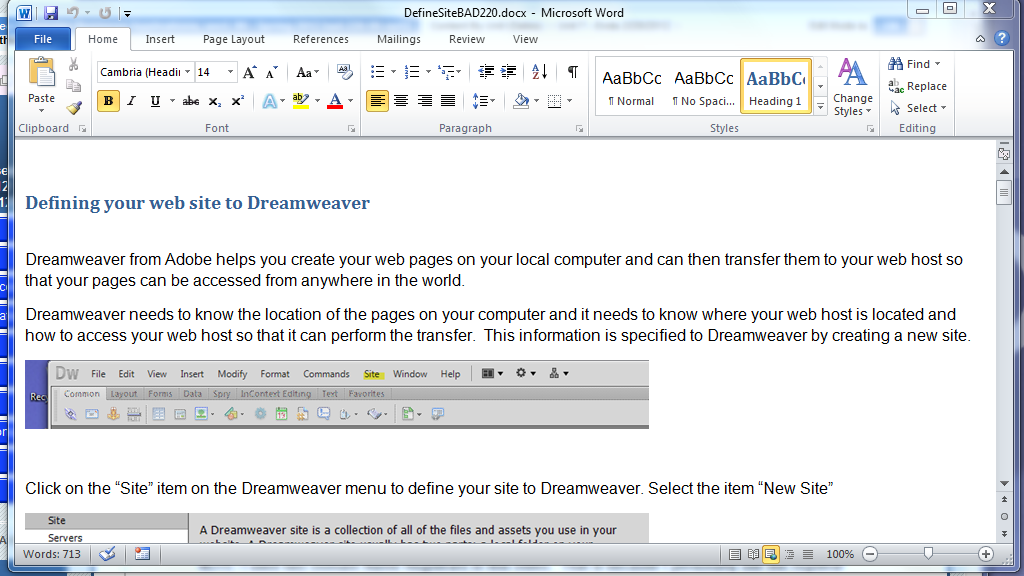Click the Clear Formatting icon

click(345, 72)
